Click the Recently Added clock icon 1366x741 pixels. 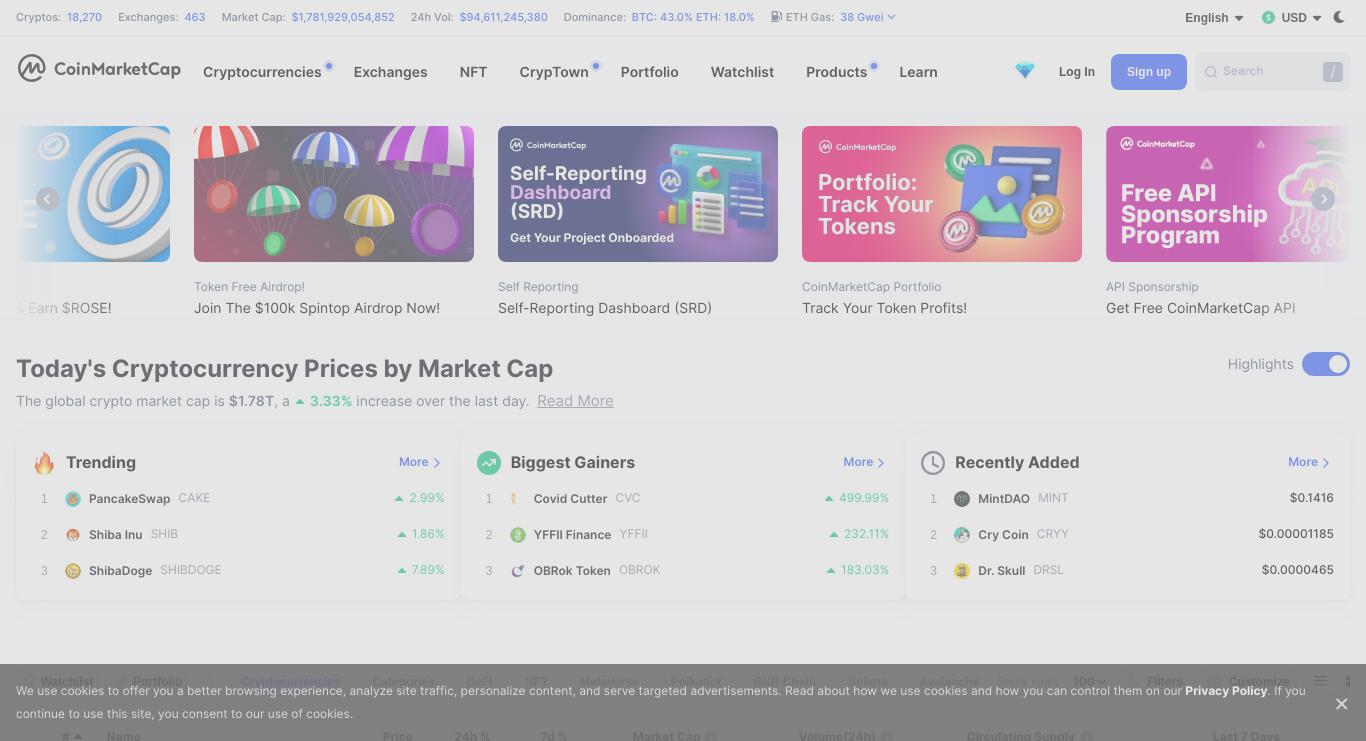pos(932,462)
